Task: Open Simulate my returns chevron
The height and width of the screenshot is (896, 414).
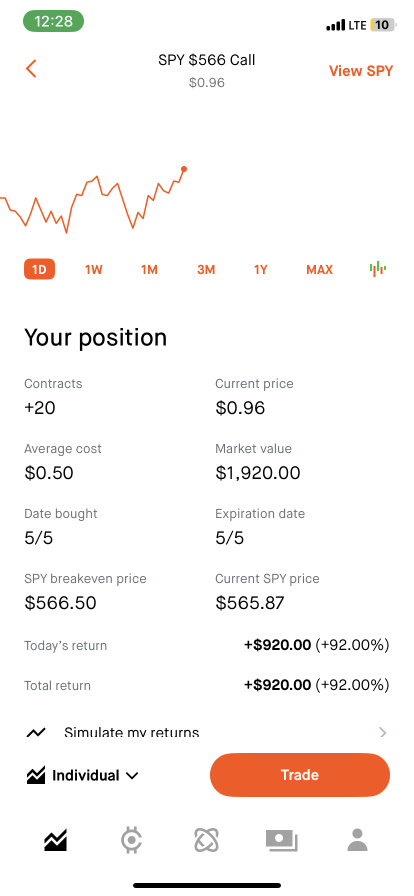Action: [x=383, y=732]
